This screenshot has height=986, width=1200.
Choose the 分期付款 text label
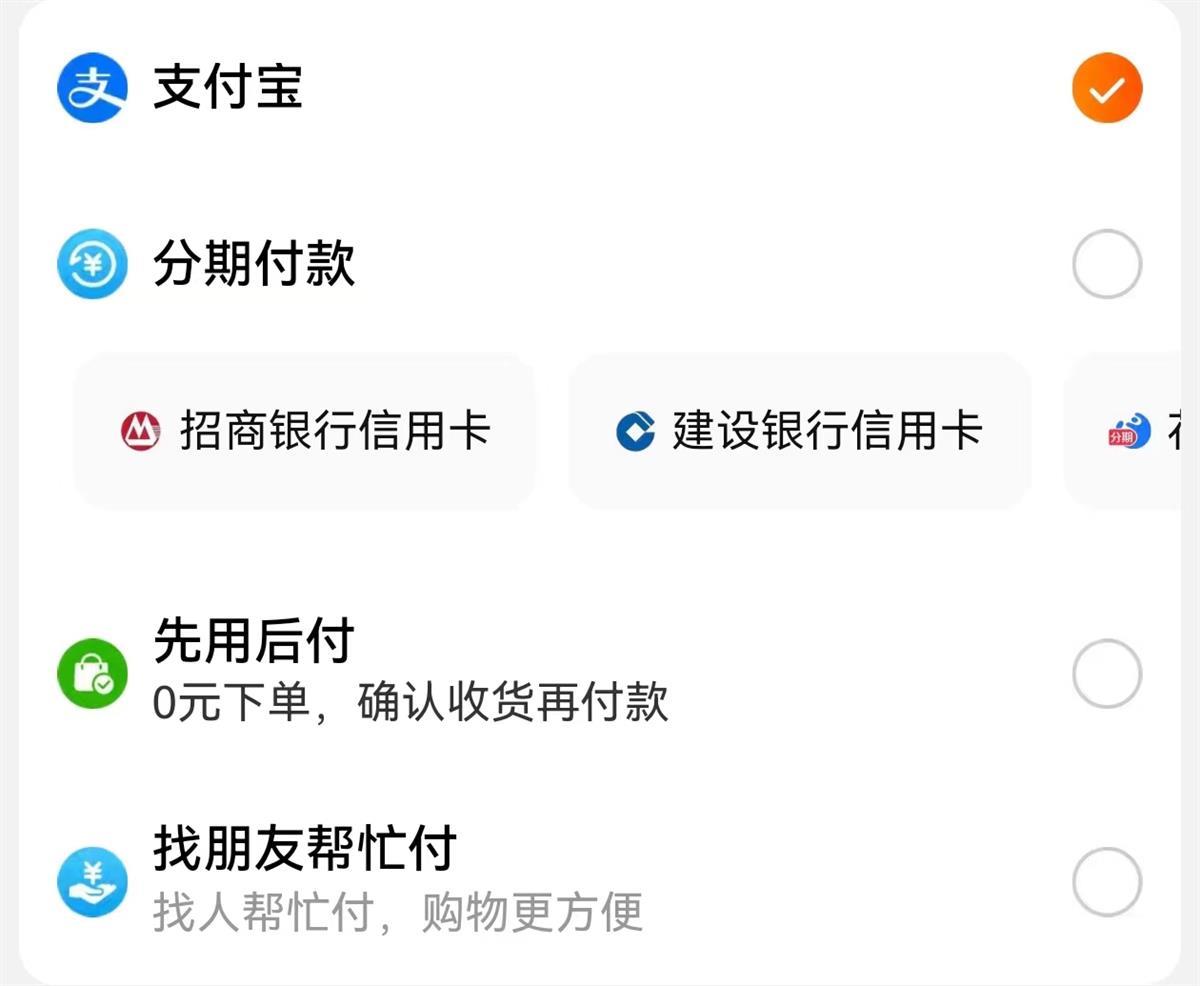pyautogui.click(x=254, y=265)
